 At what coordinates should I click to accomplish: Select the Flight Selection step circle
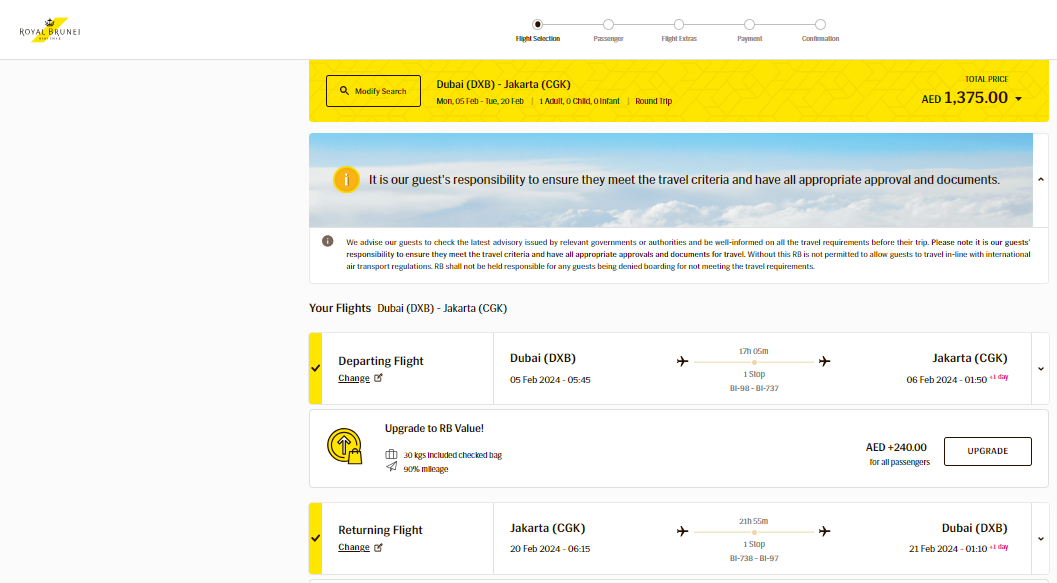(537, 24)
